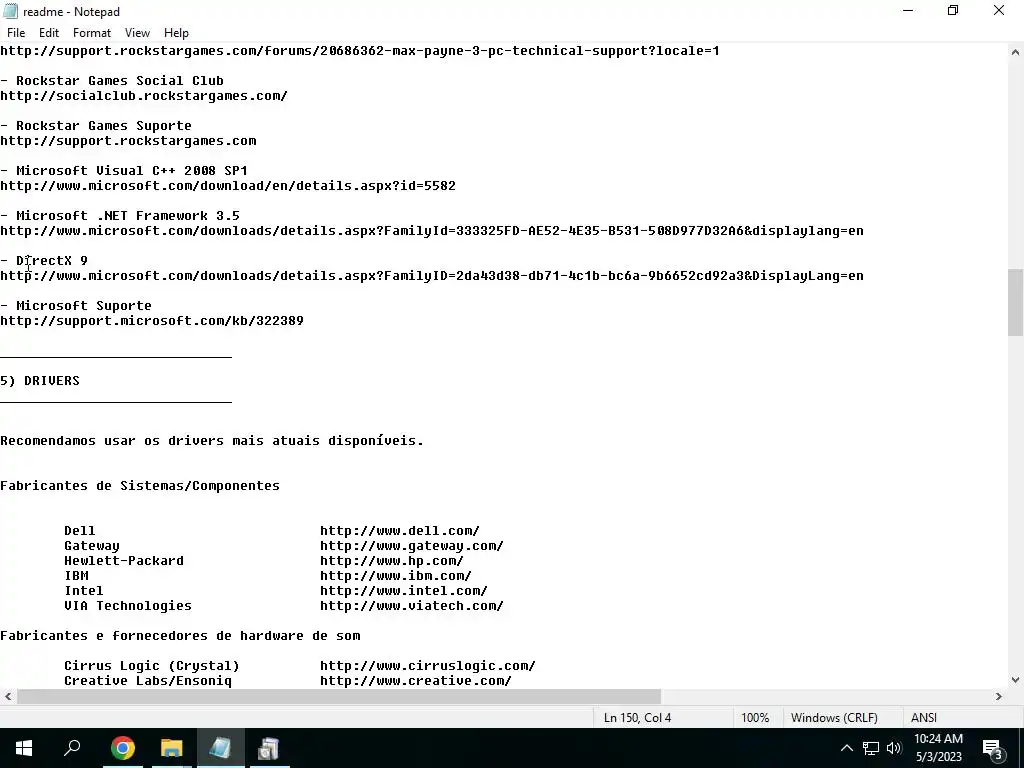This screenshot has width=1024, height=768.
Task: Click the 'Recomendamos usar os drivers' sentence
Action: click(x=212, y=441)
